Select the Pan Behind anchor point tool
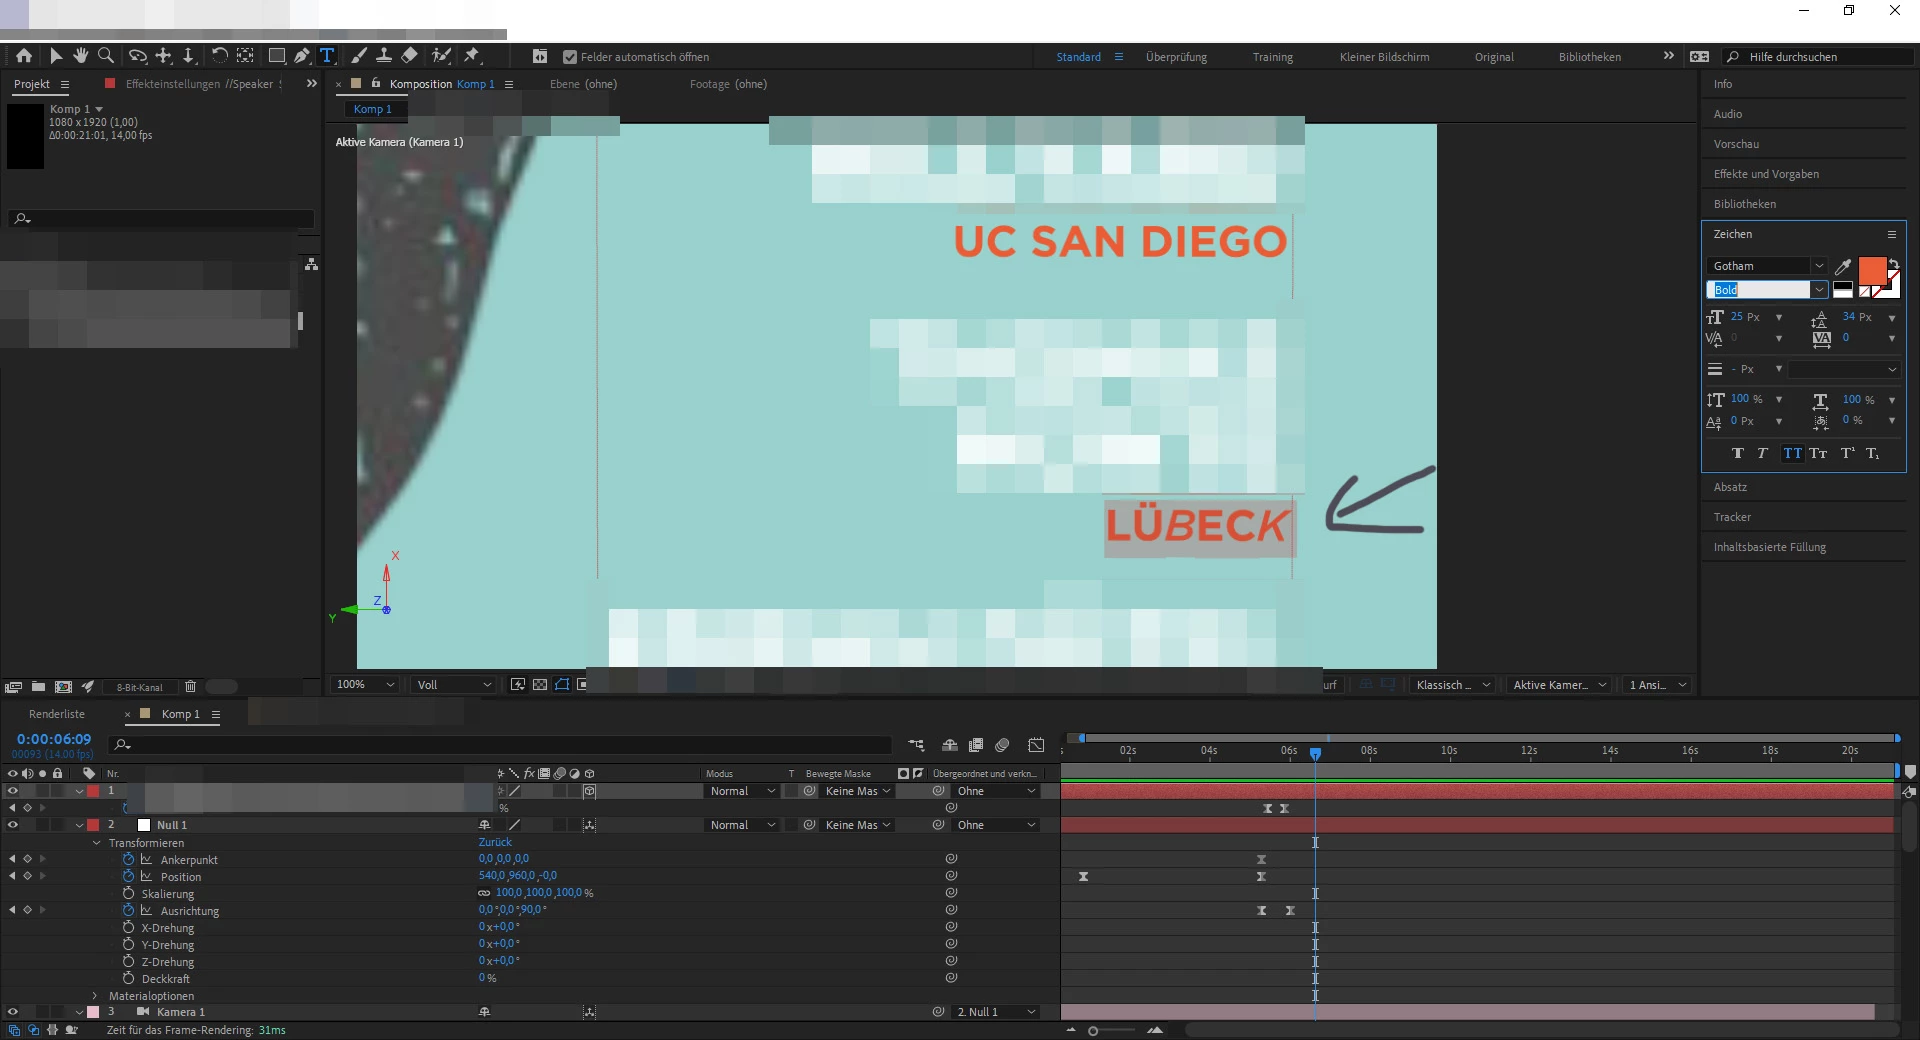The height and width of the screenshot is (1040, 1920). 245,56
